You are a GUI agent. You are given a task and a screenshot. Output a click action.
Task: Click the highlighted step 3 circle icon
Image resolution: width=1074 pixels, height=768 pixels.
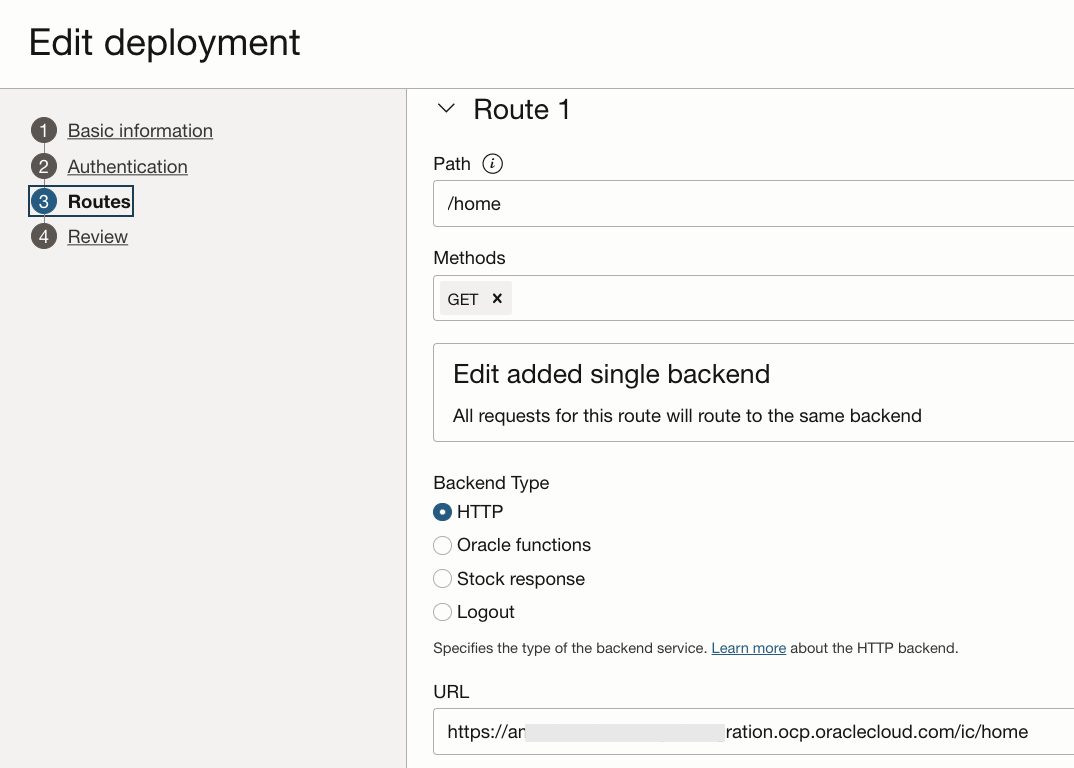point(43,201)
